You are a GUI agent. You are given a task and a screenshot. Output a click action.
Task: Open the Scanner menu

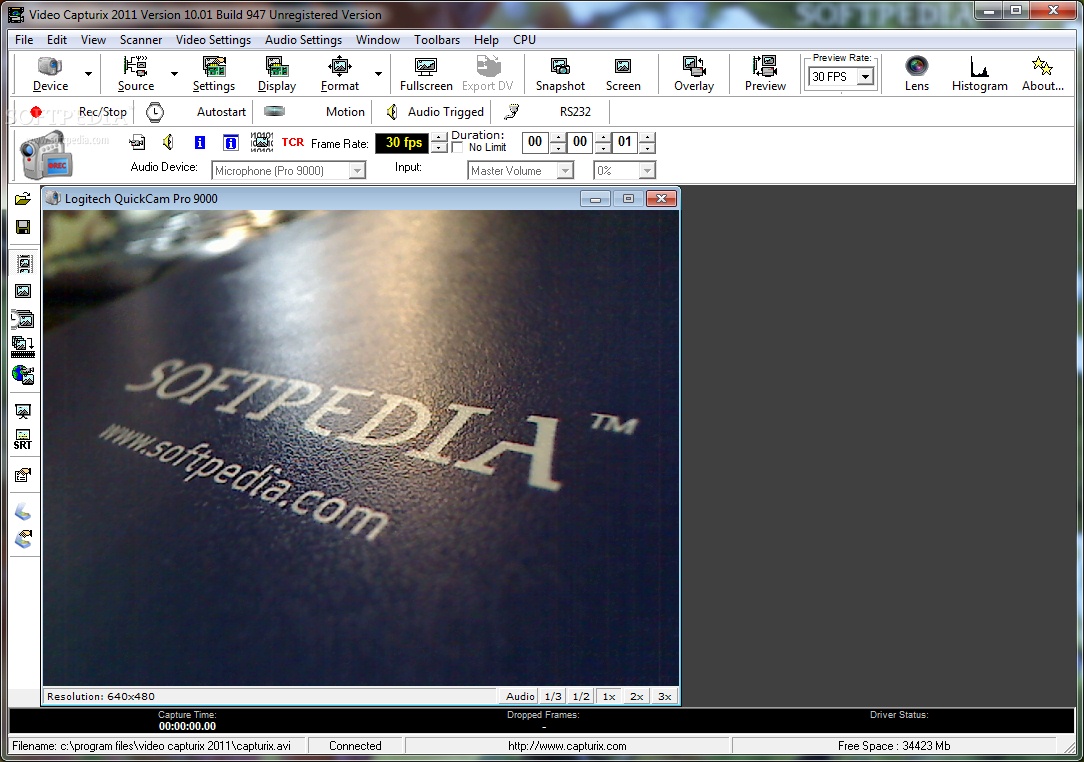pos(141,39)
